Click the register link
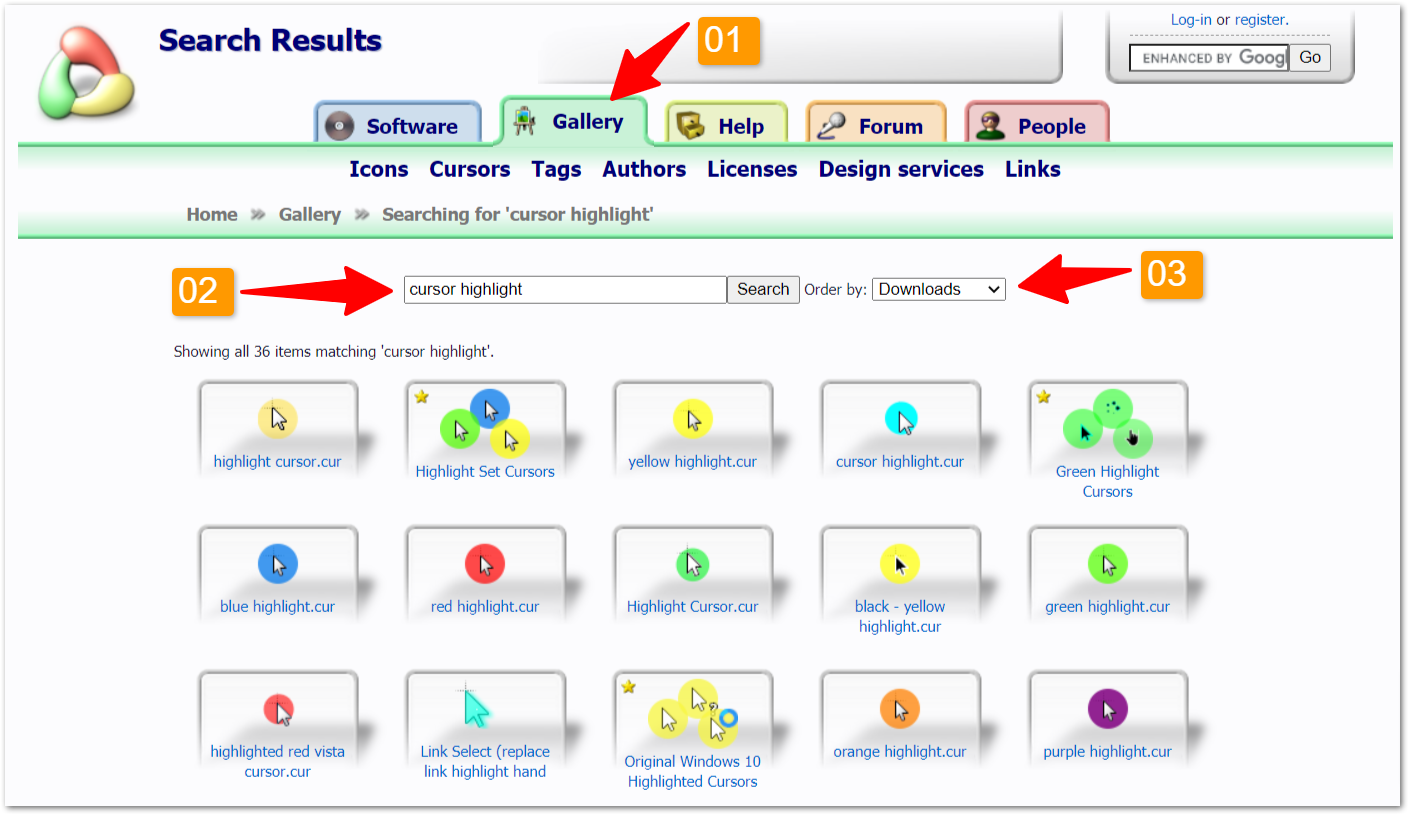Viewport: 1409px width, 815px height. [1261, 20]
